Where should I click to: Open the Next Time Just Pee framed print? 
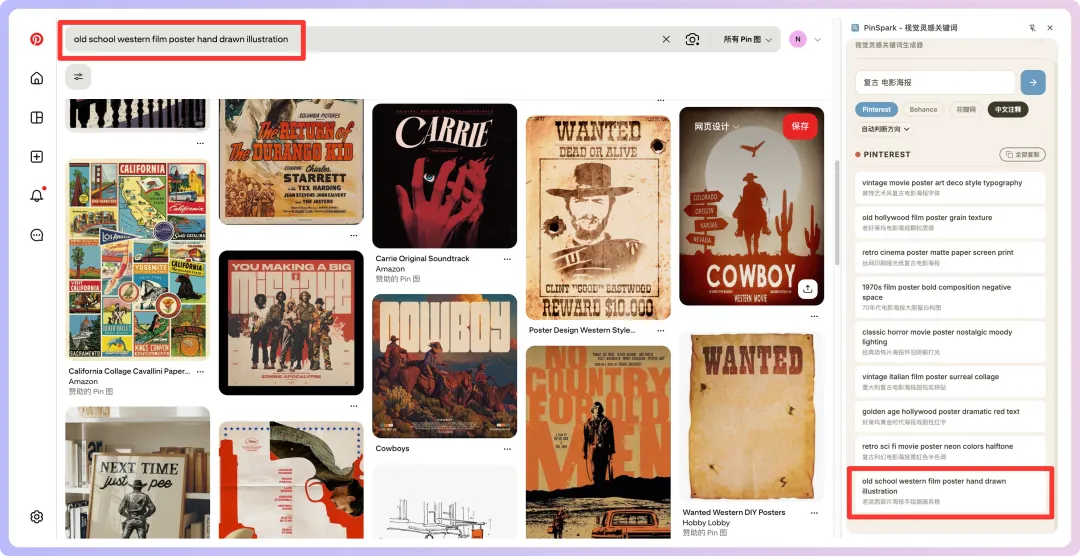[137, 473]
